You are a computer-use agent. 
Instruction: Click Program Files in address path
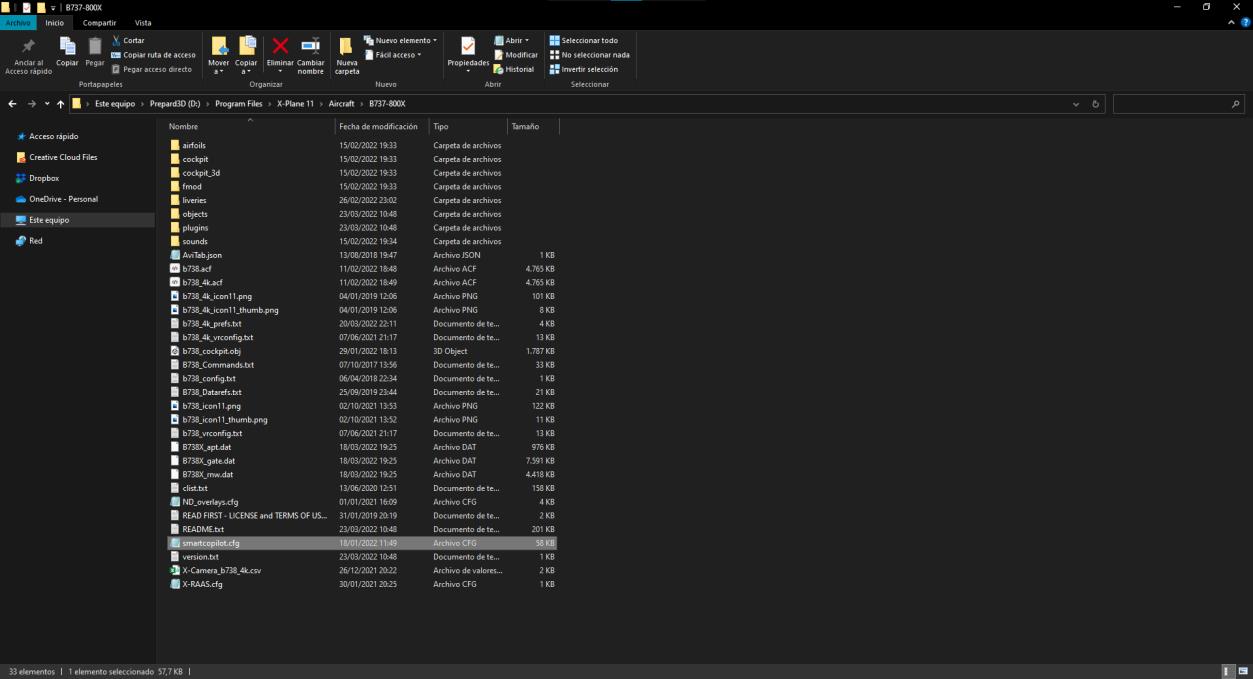[240, 104]
